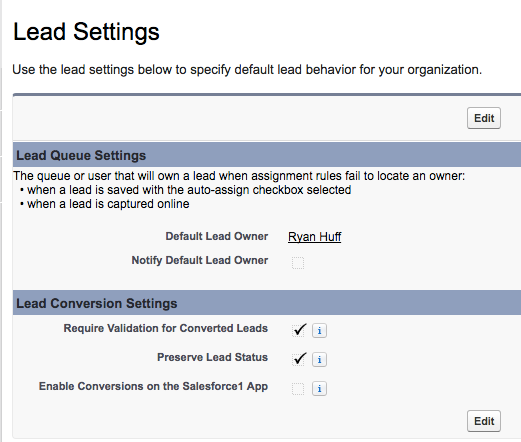Uncheck the Preserve Lead Status checkbox
The image size is (521, 442).
coord(298,360)
